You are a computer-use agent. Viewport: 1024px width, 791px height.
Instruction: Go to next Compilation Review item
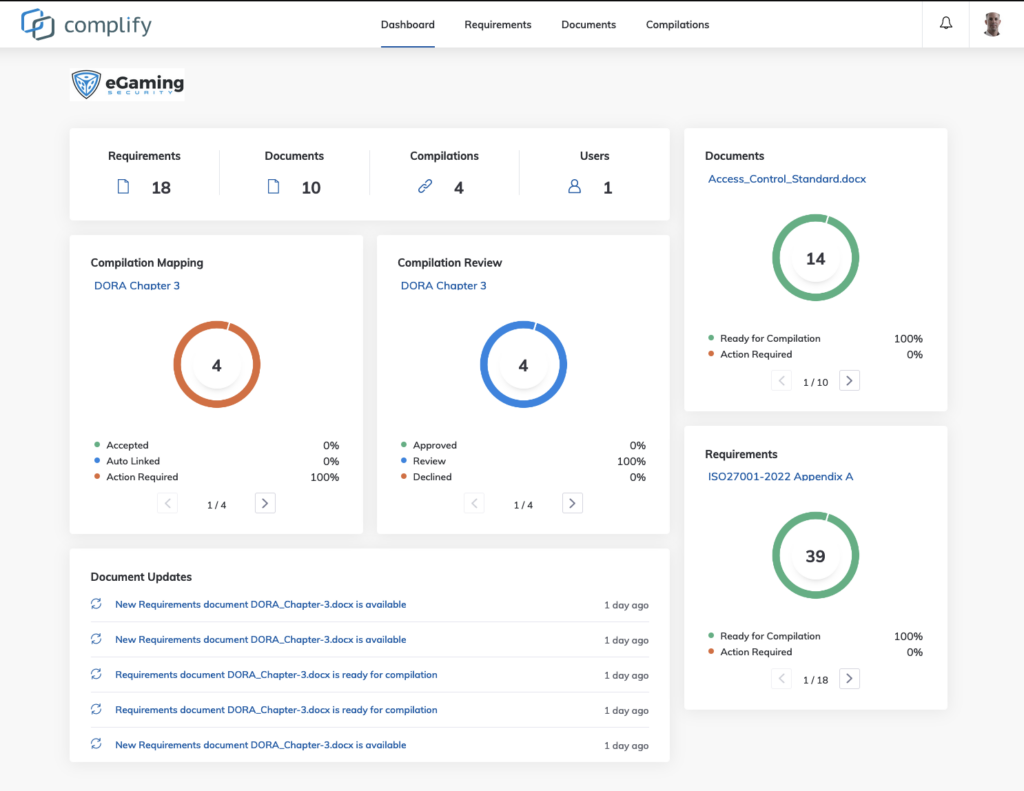pos(572,504)
